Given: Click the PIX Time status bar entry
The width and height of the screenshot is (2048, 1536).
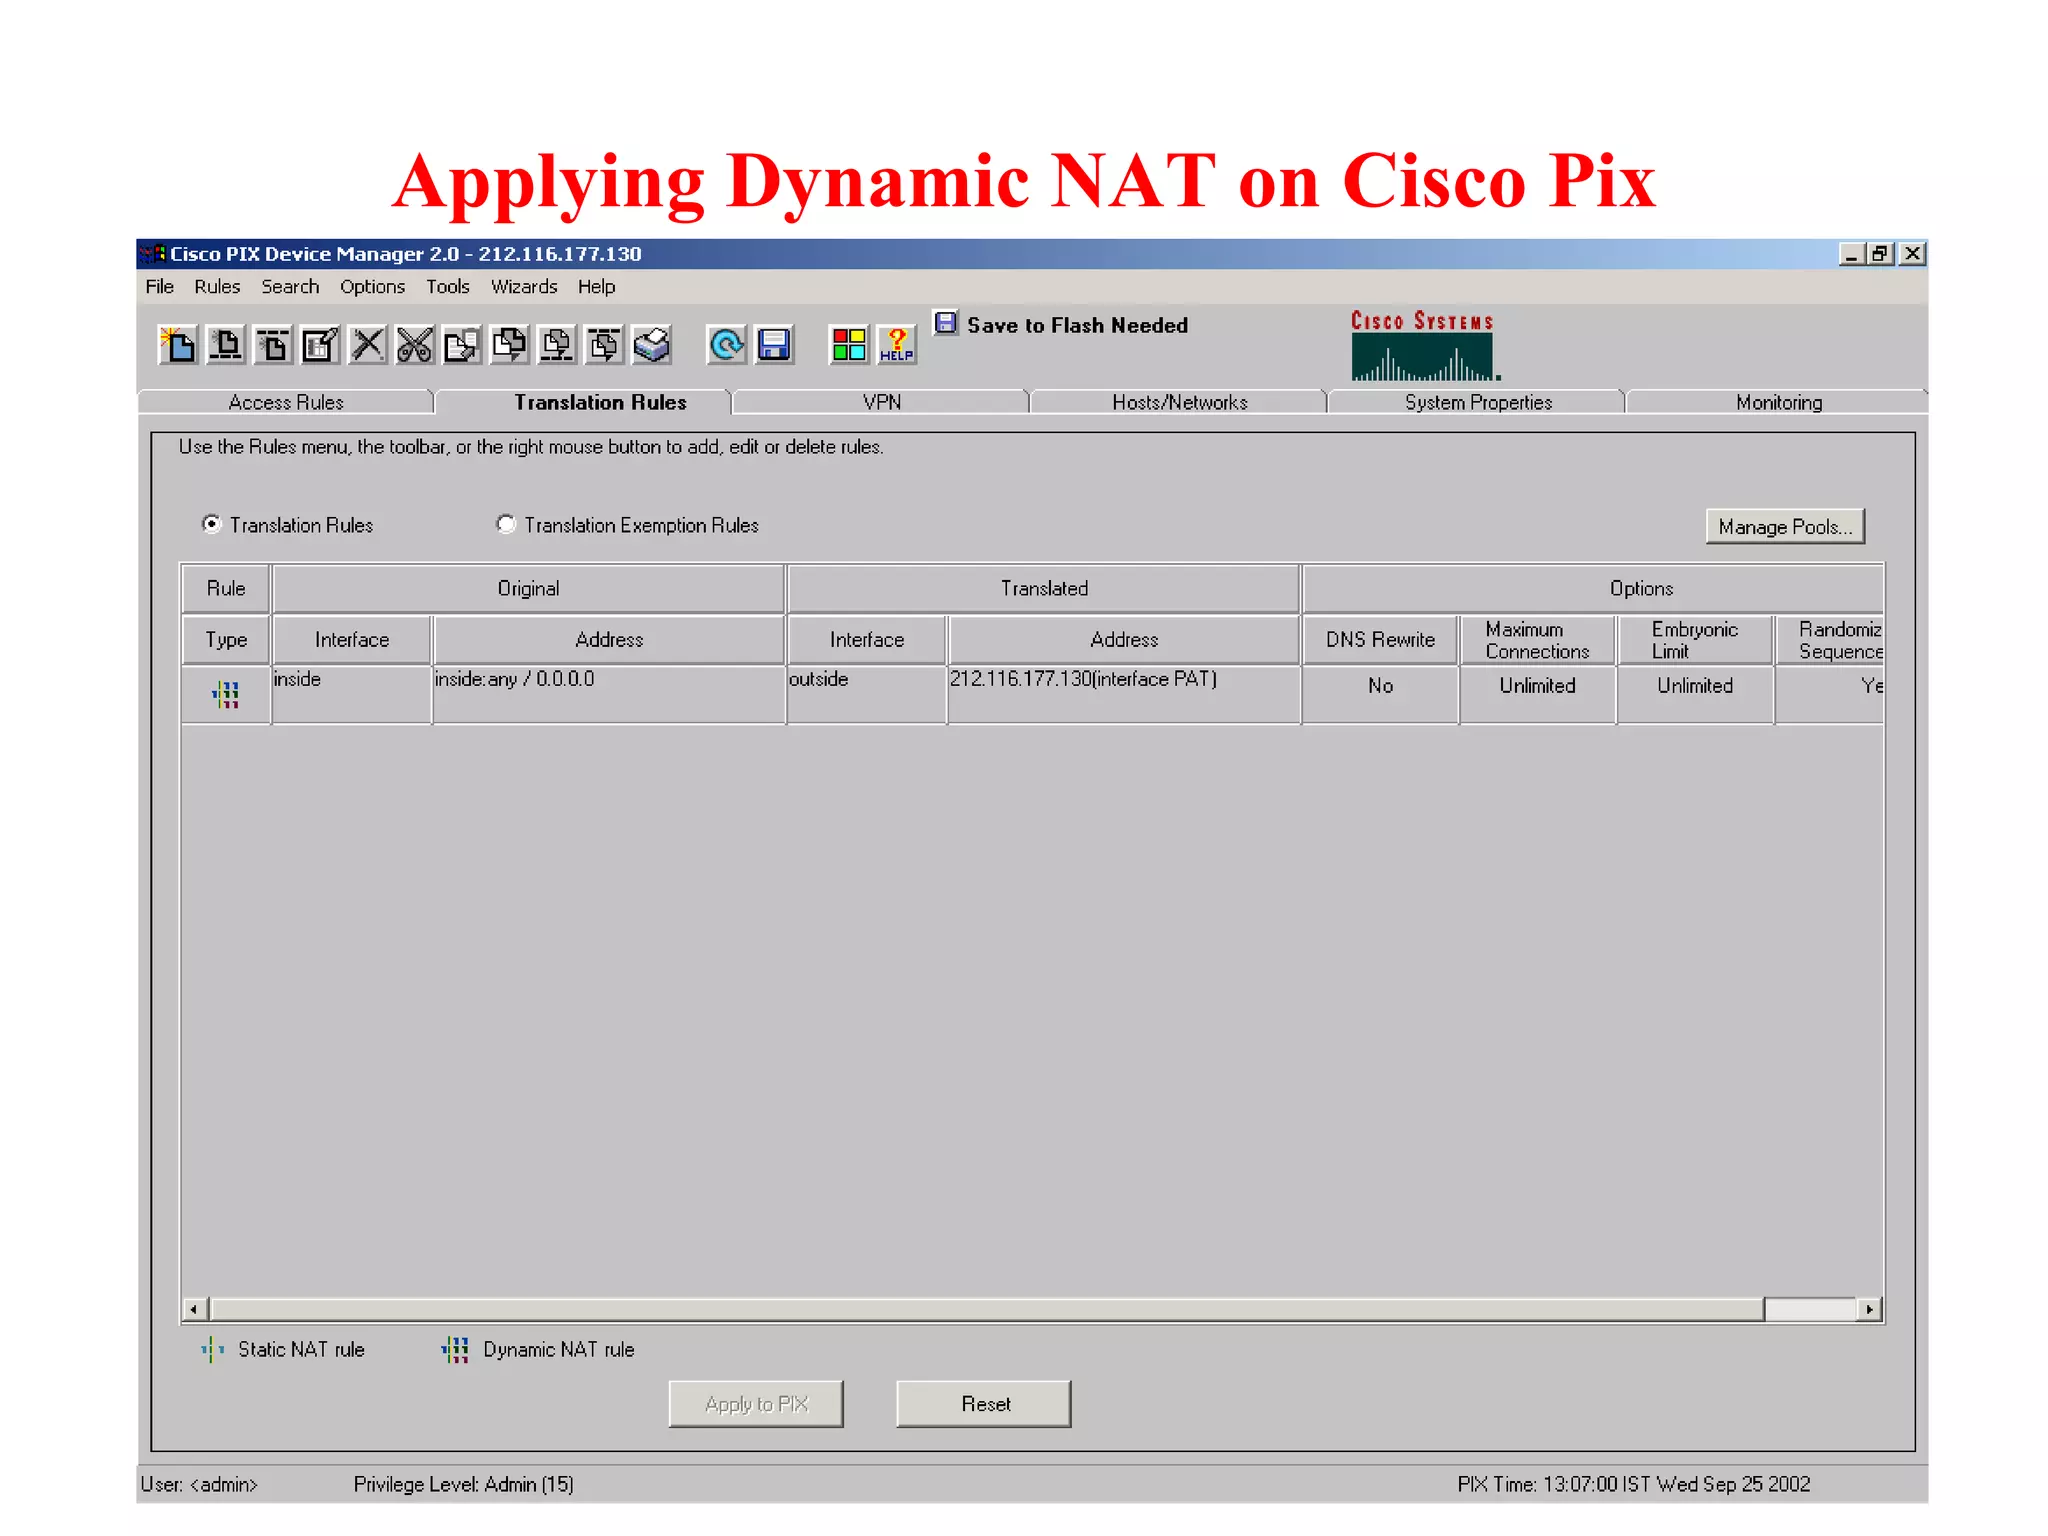Looking at the screenshot, I should tap(1633, 1485).
